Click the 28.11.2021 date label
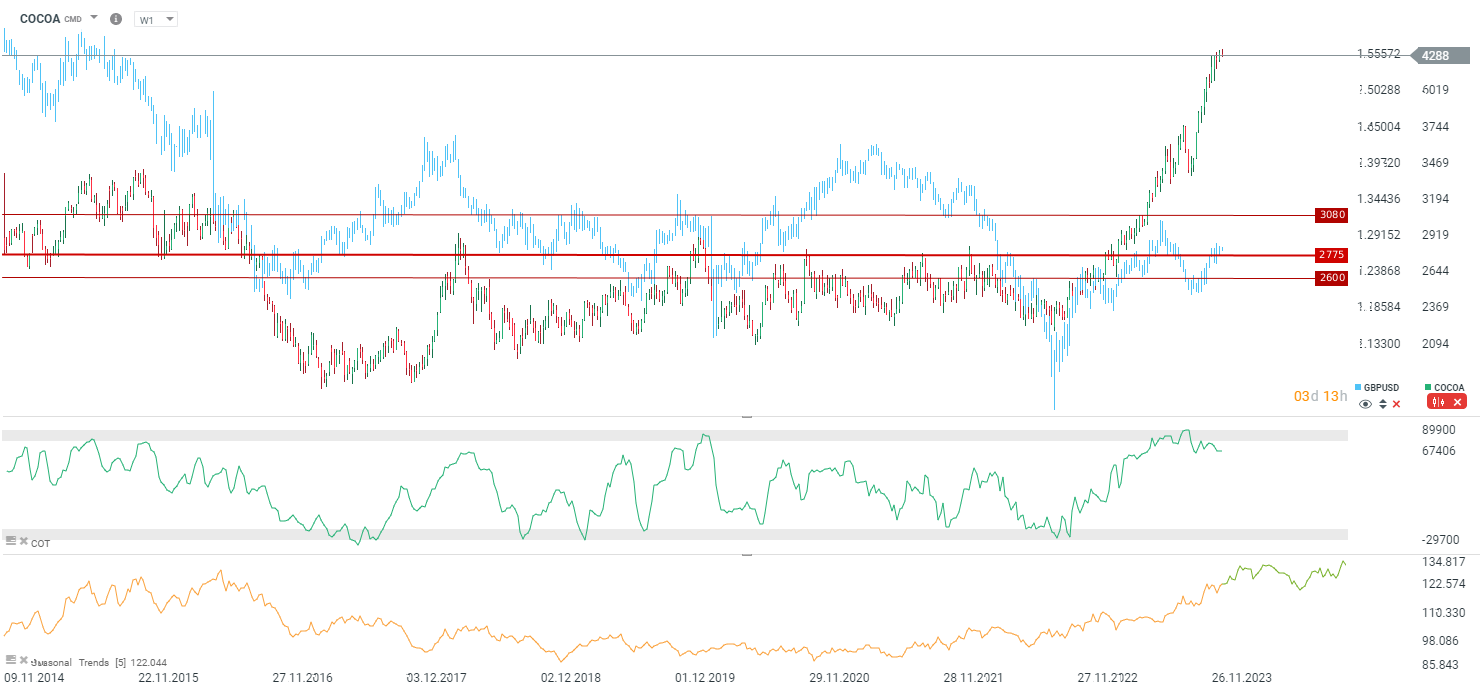Viewport: 1482px width, 694px height. coord(973,678)
